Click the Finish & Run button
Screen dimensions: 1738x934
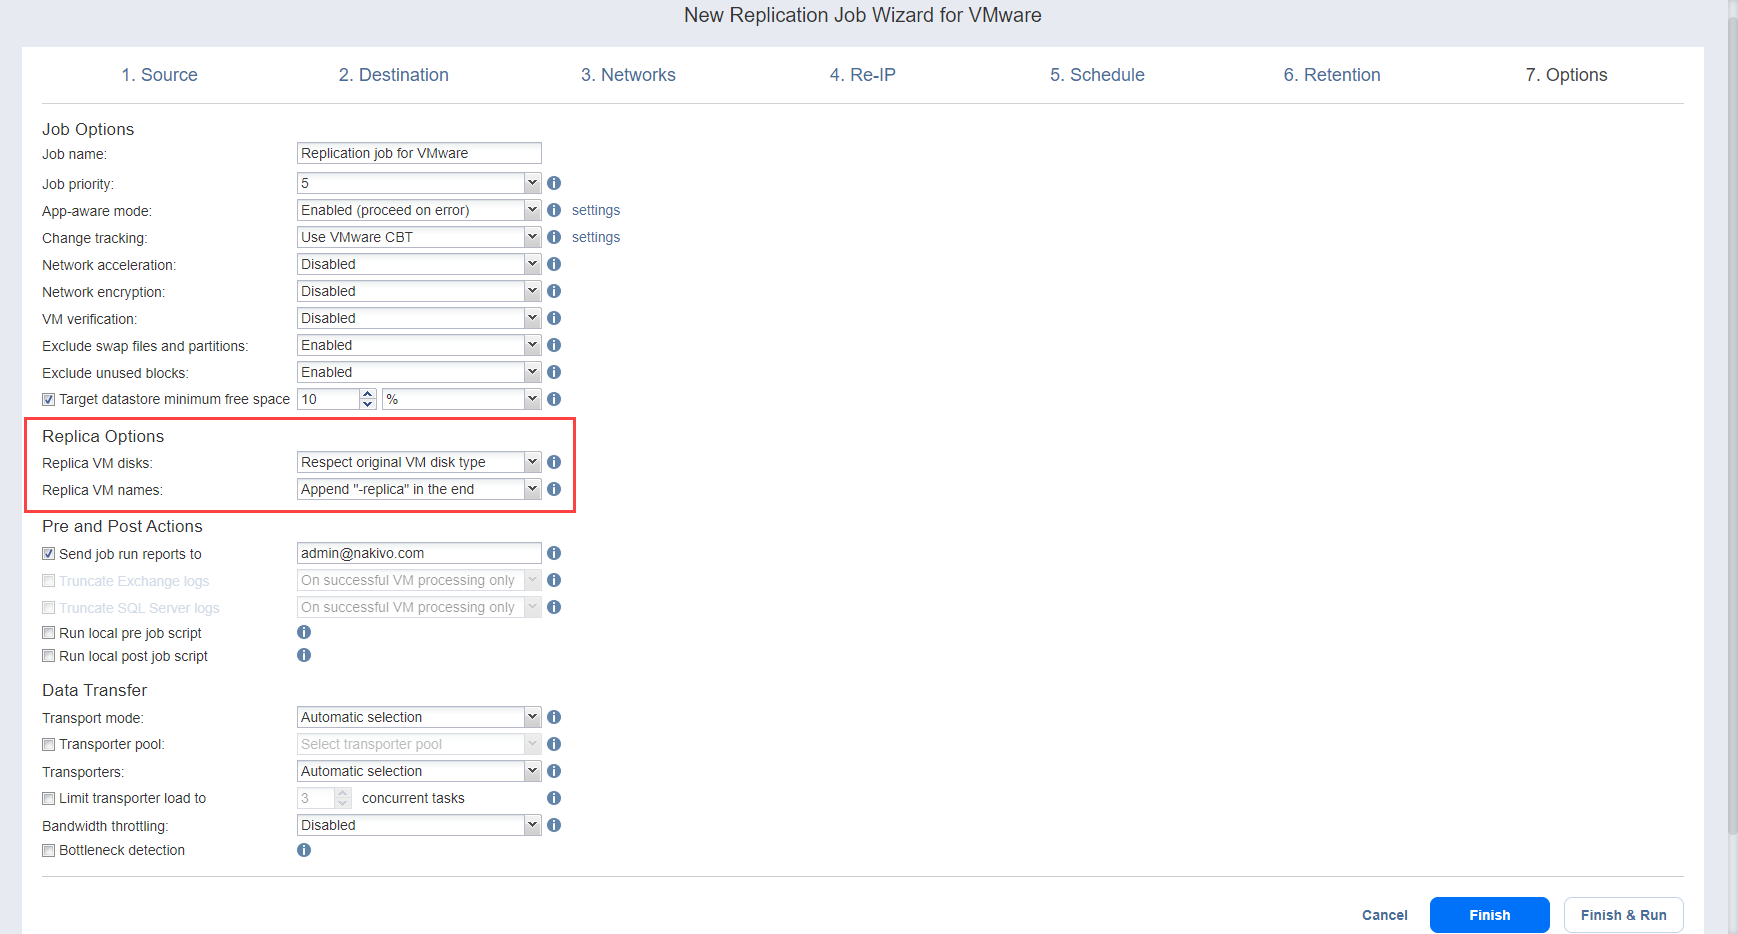pyautogui.click(x=1622, y=915)
